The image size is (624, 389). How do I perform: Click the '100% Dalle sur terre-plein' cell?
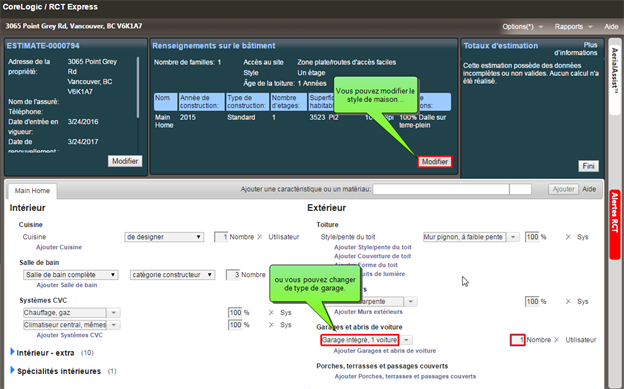tap(423, 121)
